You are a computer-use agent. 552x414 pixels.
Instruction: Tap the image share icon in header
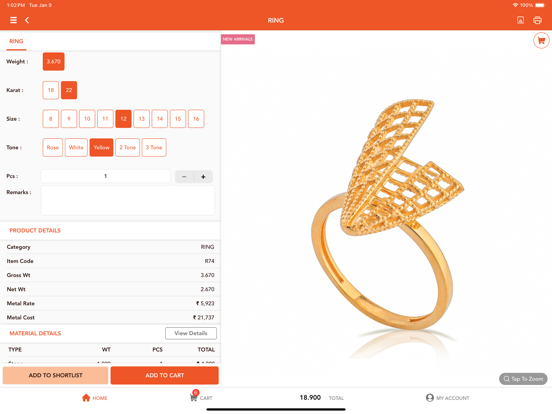(x=520, y=20)
